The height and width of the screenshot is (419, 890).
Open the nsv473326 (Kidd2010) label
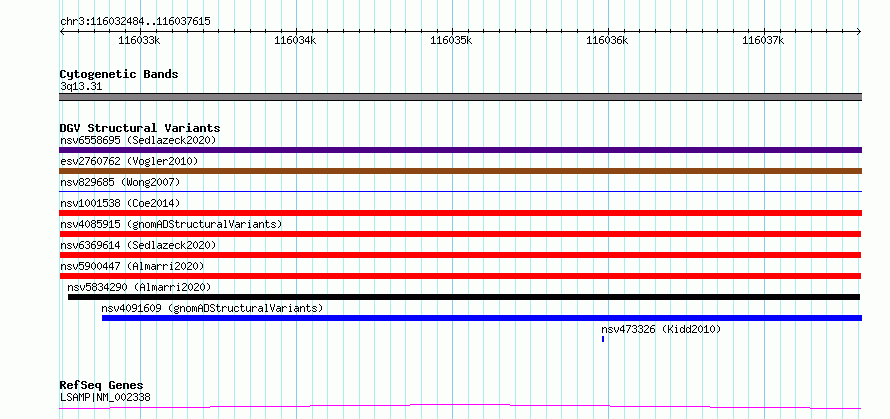(x=661, y=329)
